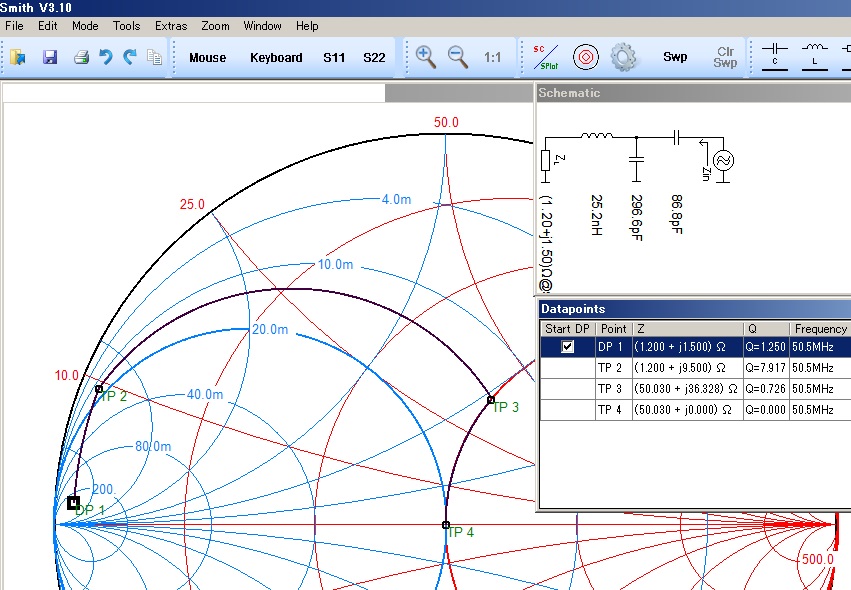The height and width of the screenshot is (590, 851).
Task: Click the red concentric circles icon
Action: 585,57
